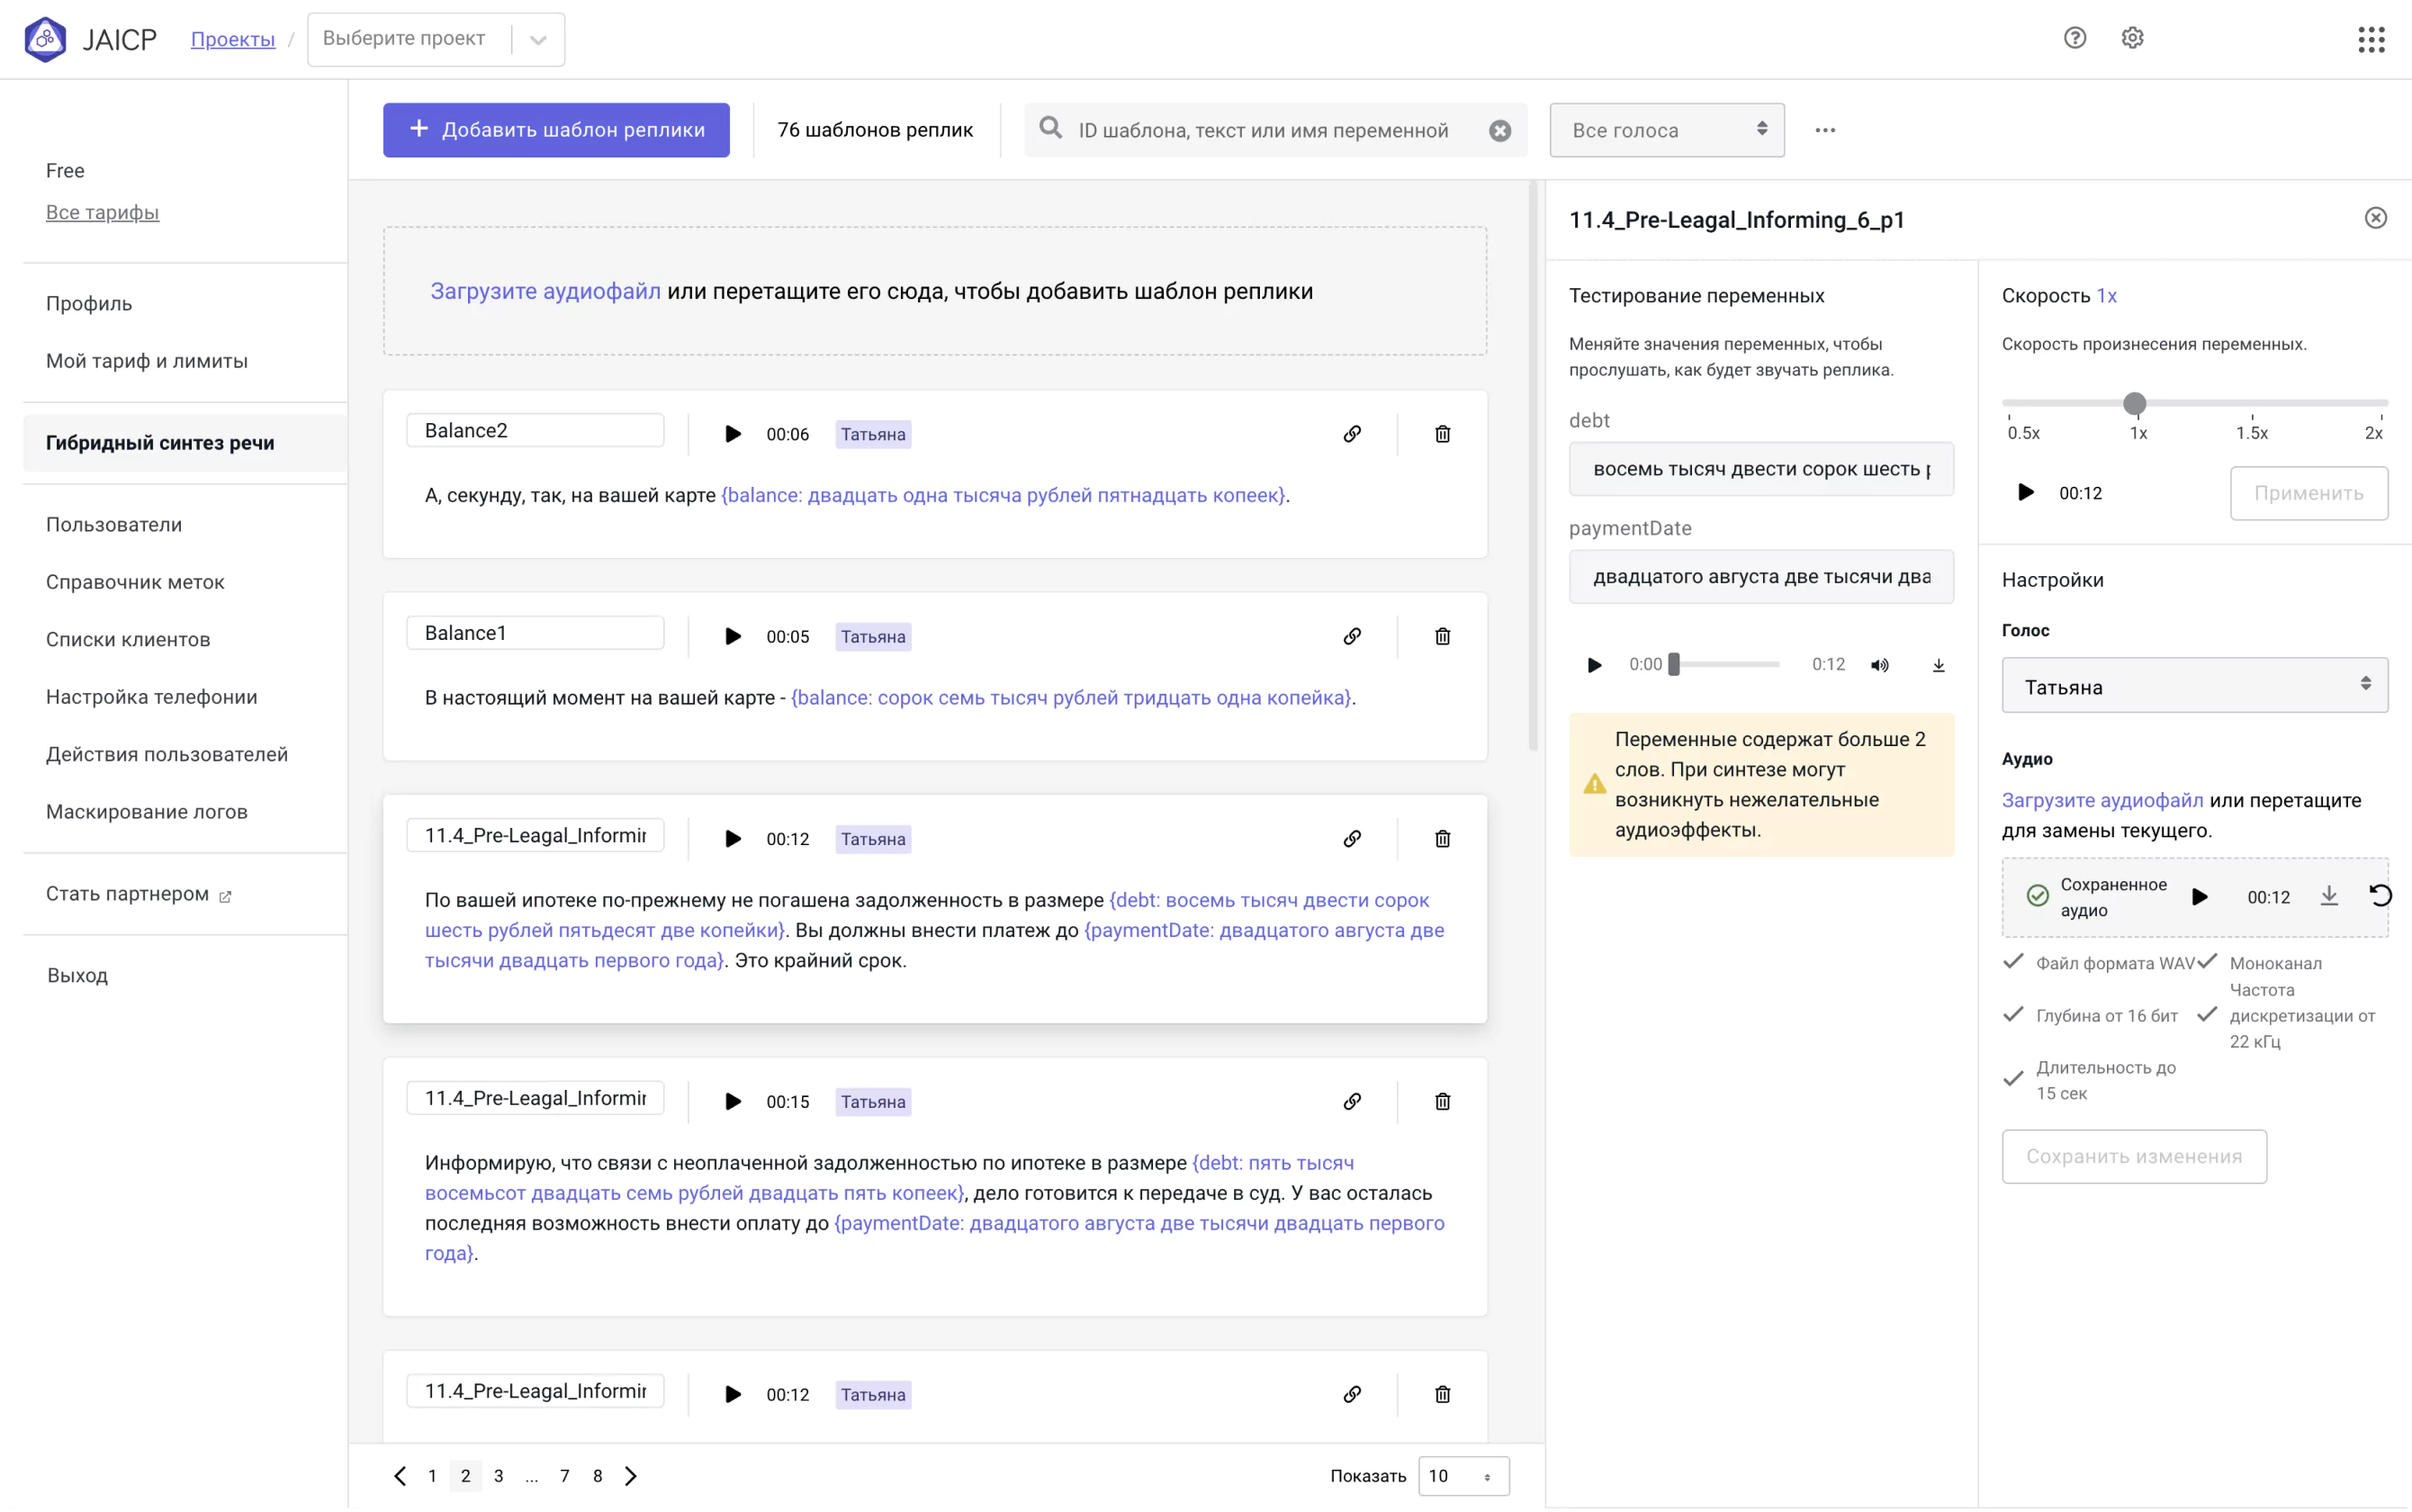Open the Все тарифы link
The image size is (2412, 1512).
click(x=102, y=211)
